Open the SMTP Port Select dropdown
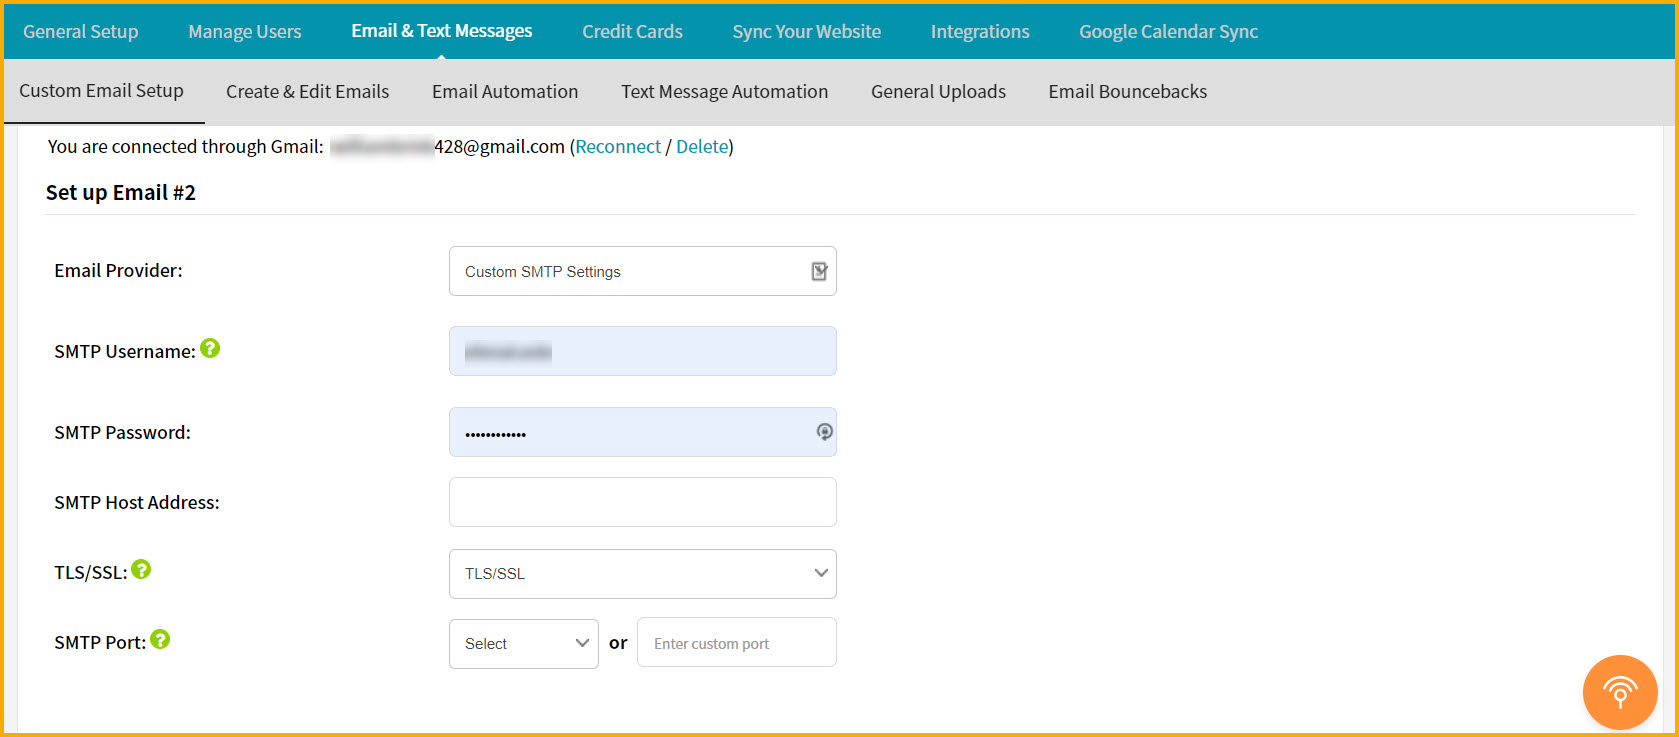Image resolution: width=1679 pixels, height=737 pixels. point(524,643)
